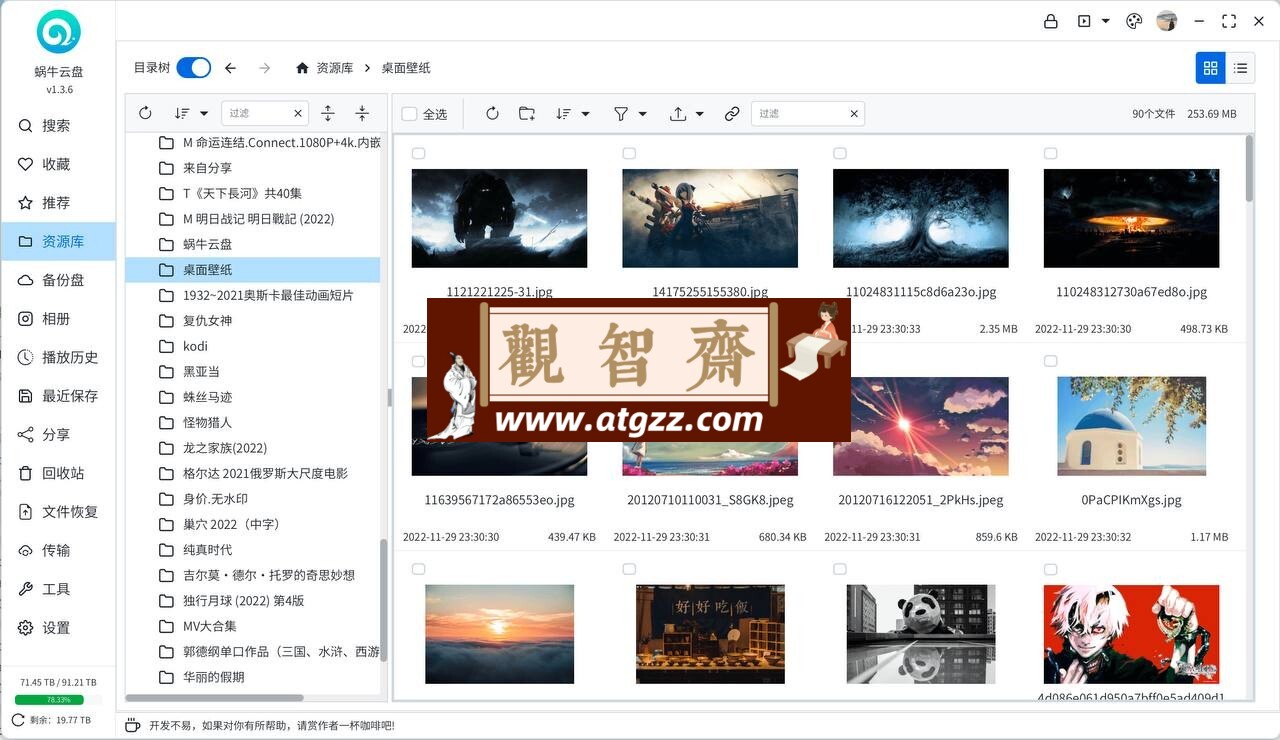Open the theme palette icon
This screenshot has height=740, width=1280.
1134,21
